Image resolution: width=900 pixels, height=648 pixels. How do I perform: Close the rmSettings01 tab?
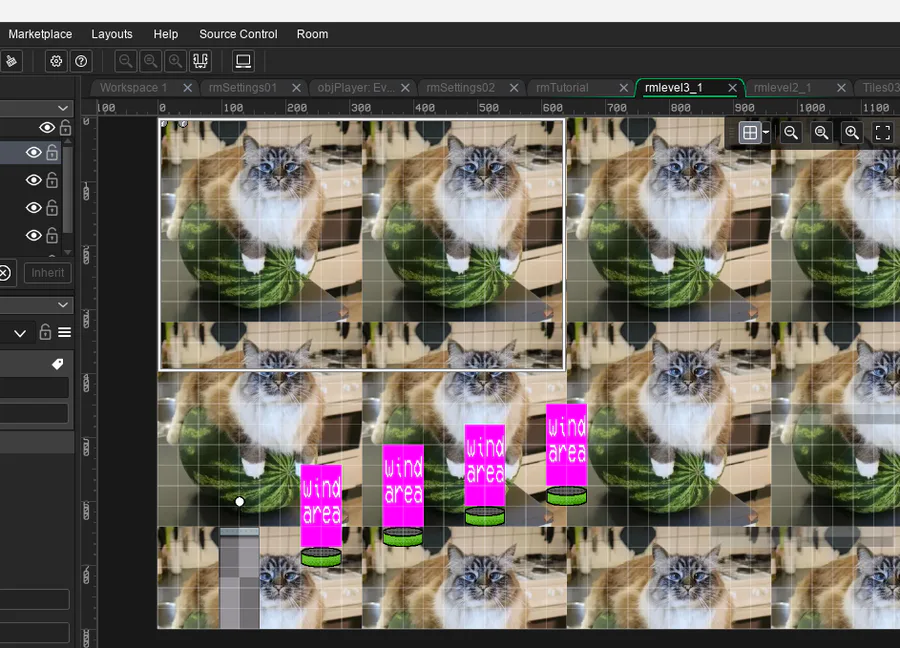[x=296, y=88]
